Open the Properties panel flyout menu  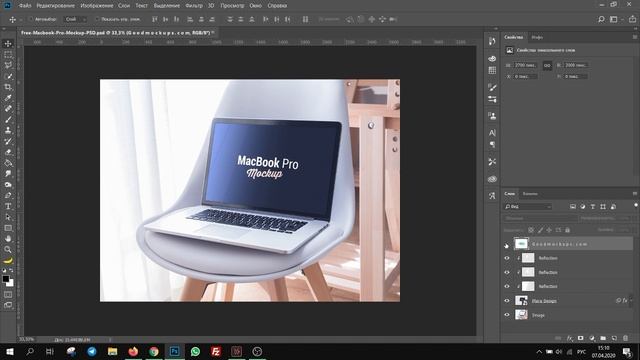[635, 37]
